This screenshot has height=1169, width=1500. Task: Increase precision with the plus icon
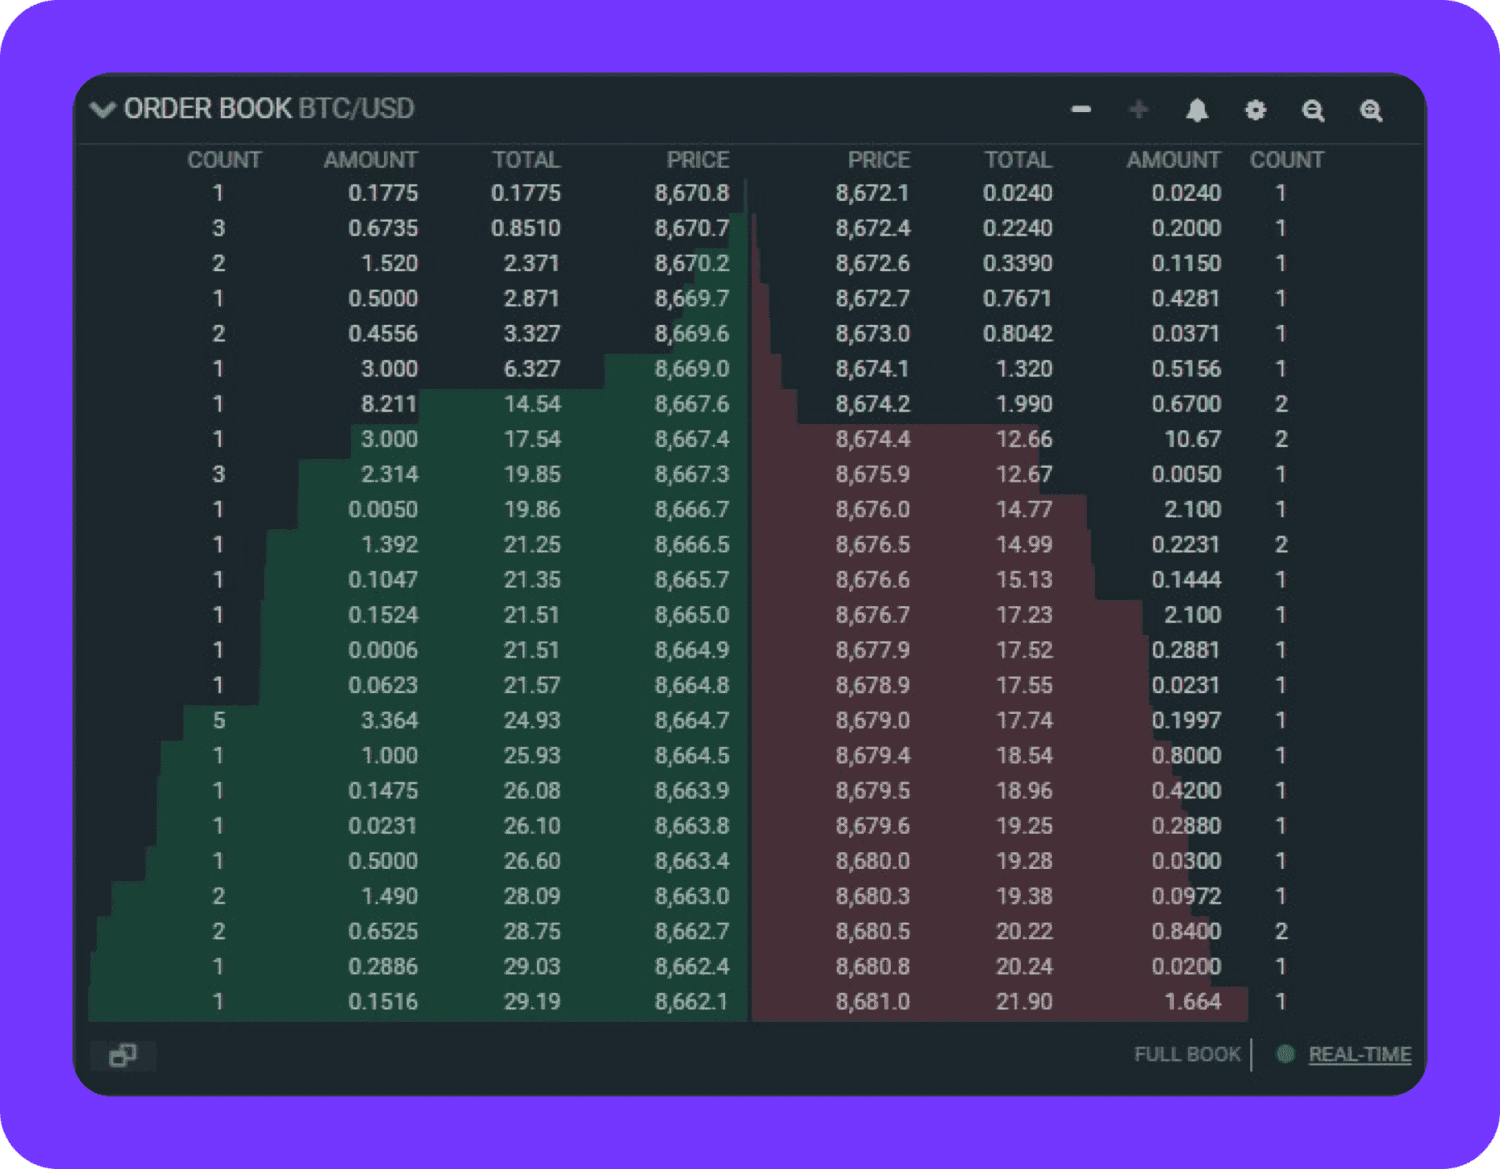1139,109
